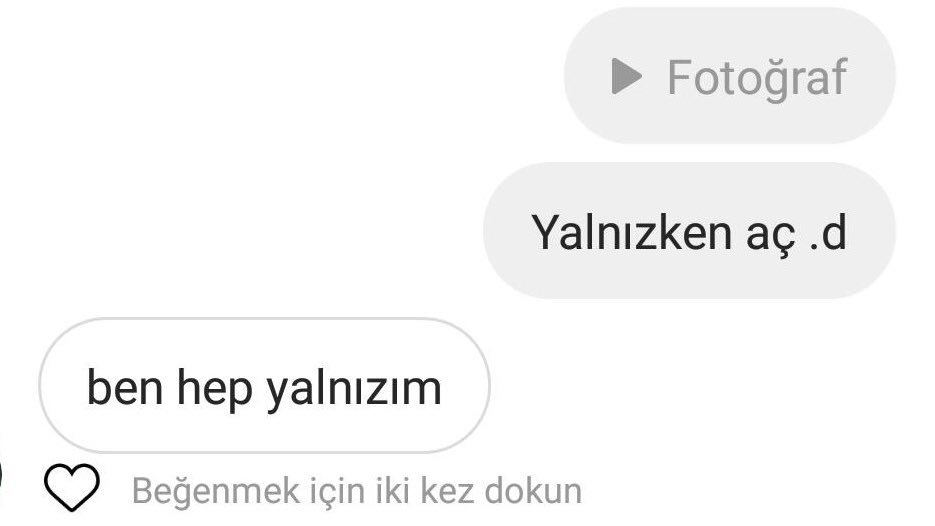
Task: Click the "Beğenmek için iki kez dokun" hint
Action: [357, 491]
